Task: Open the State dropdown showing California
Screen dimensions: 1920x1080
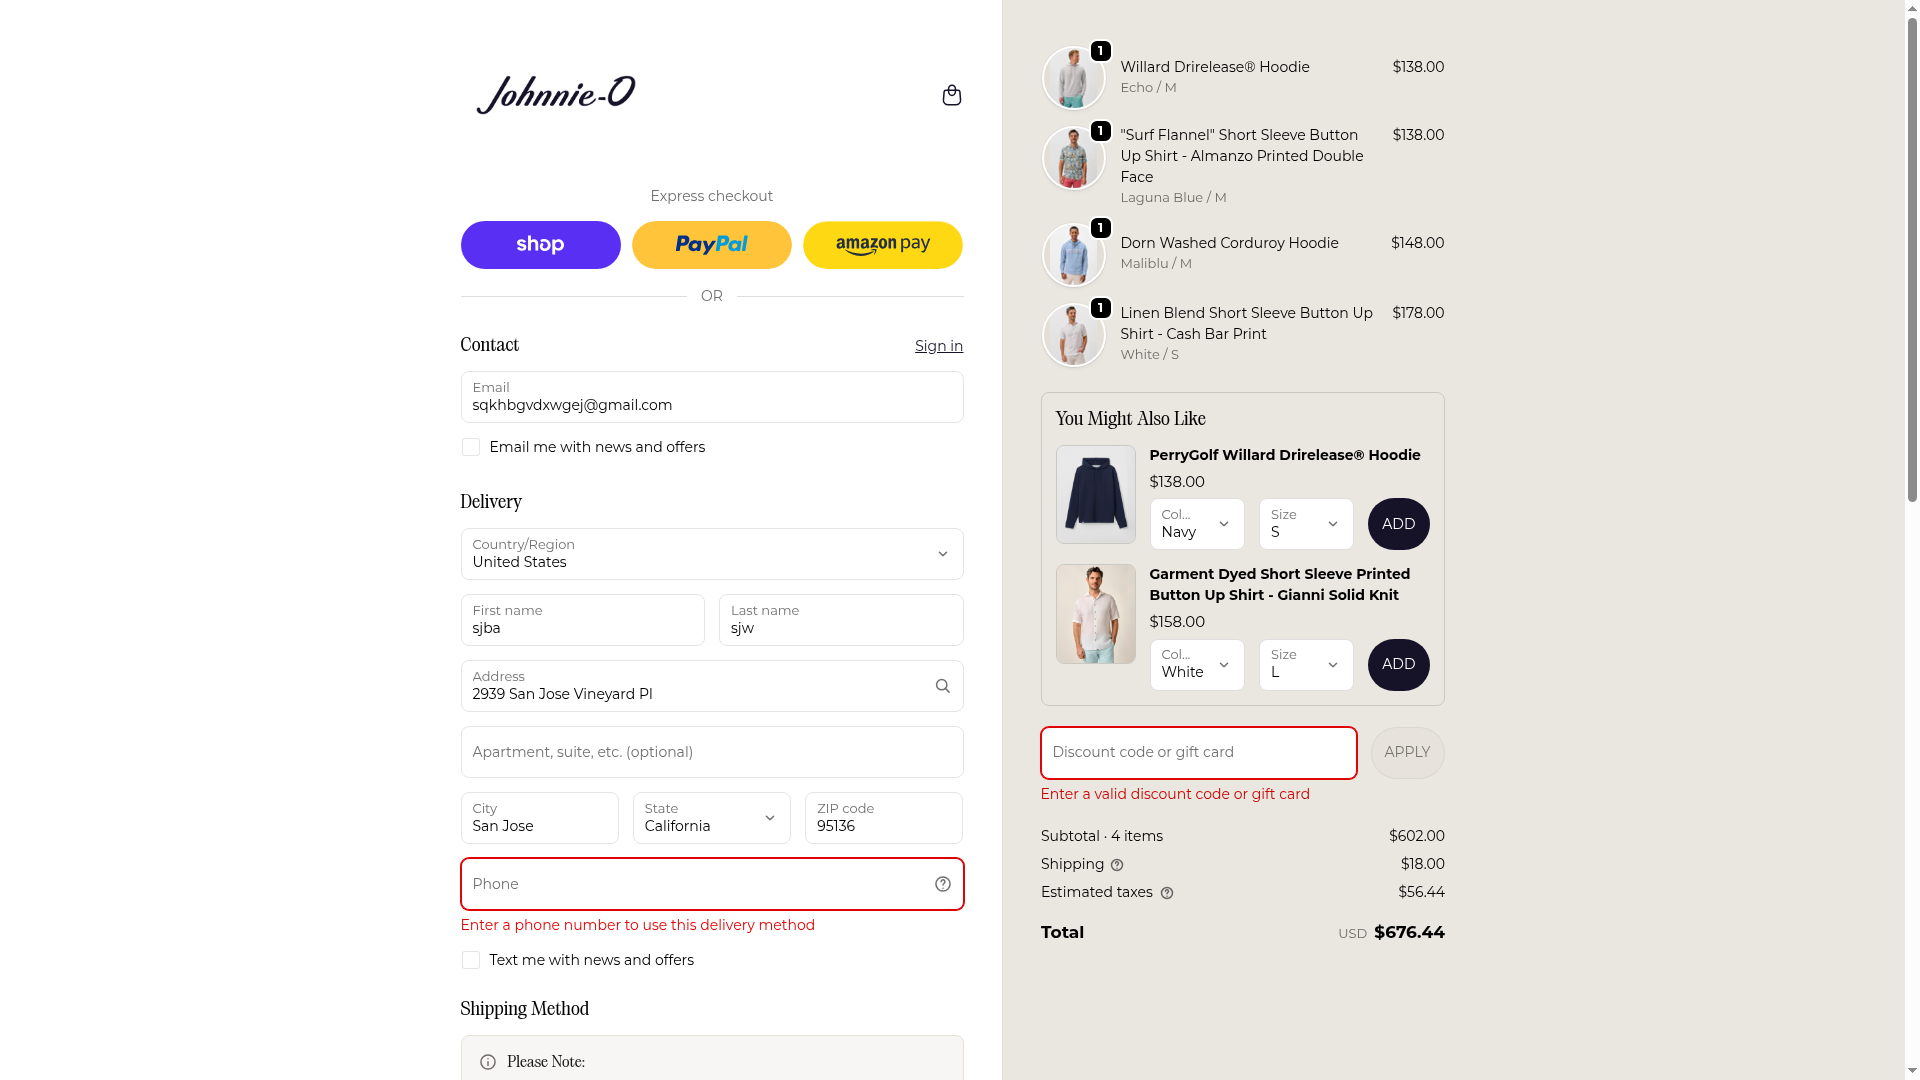Action: point(711,818)
